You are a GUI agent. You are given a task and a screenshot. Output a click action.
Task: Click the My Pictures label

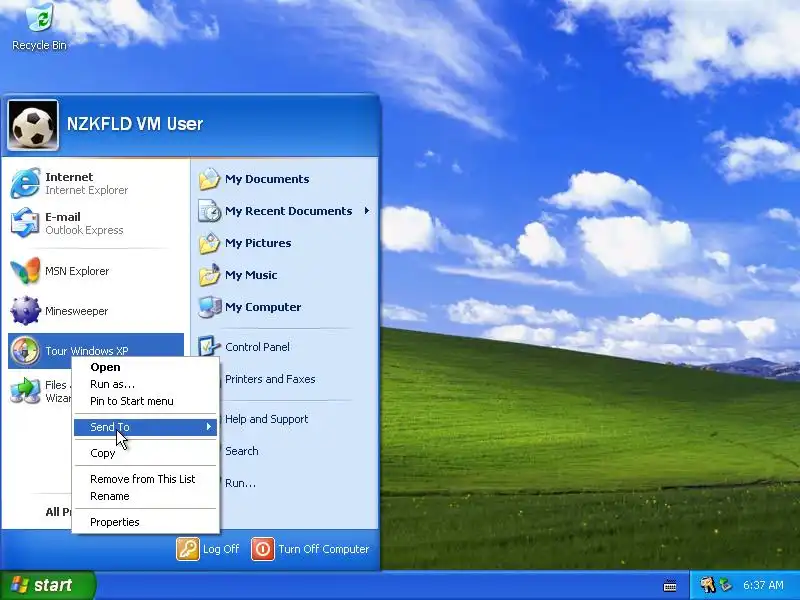coord(258,243)
